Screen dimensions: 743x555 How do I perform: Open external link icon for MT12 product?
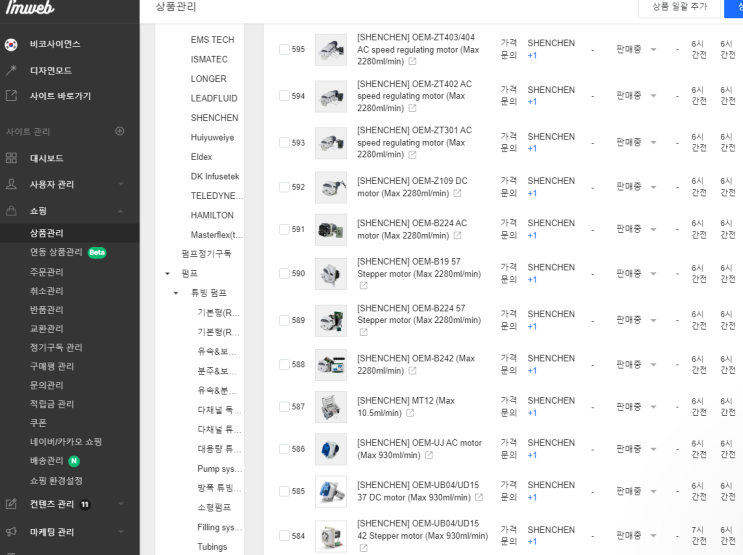(x=410, y=413)
